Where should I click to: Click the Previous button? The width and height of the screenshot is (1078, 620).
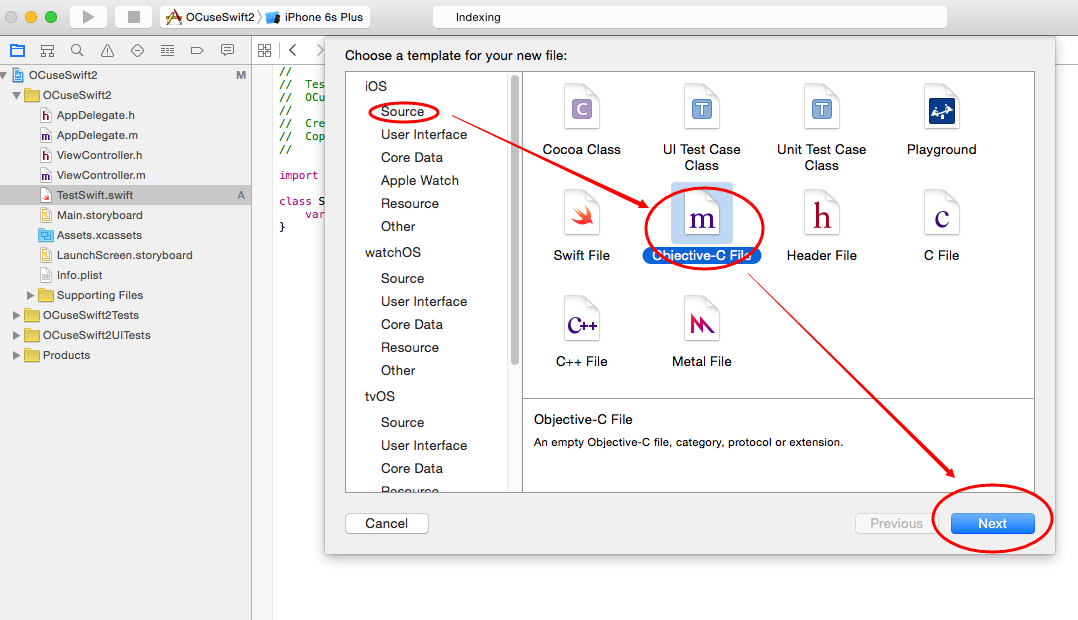click(x=896, y=523)
